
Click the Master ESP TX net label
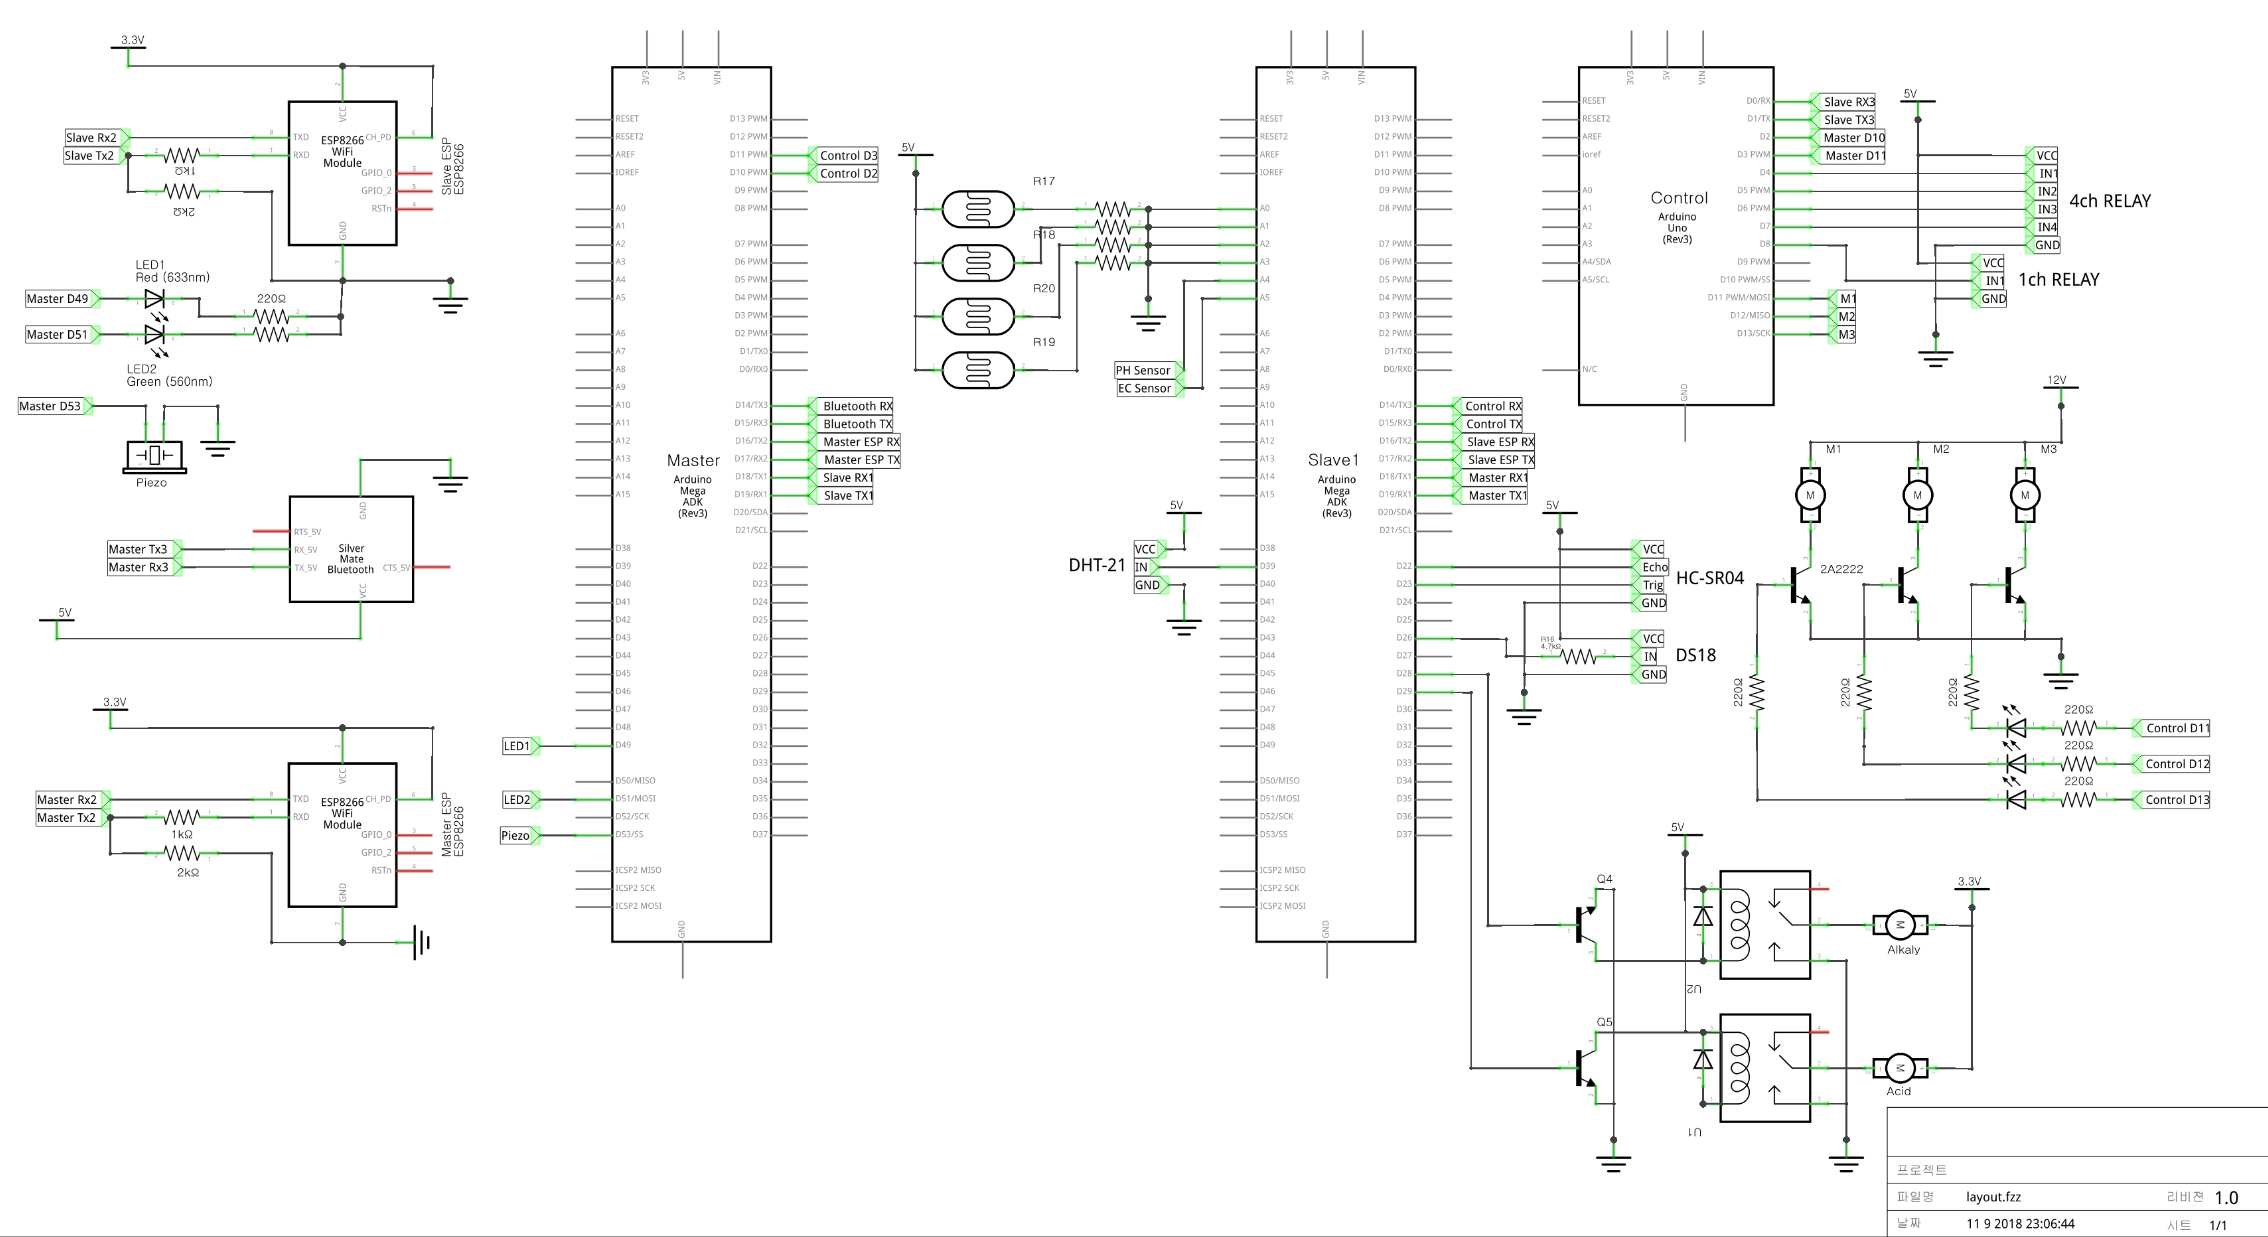click(x=854, y=460)
